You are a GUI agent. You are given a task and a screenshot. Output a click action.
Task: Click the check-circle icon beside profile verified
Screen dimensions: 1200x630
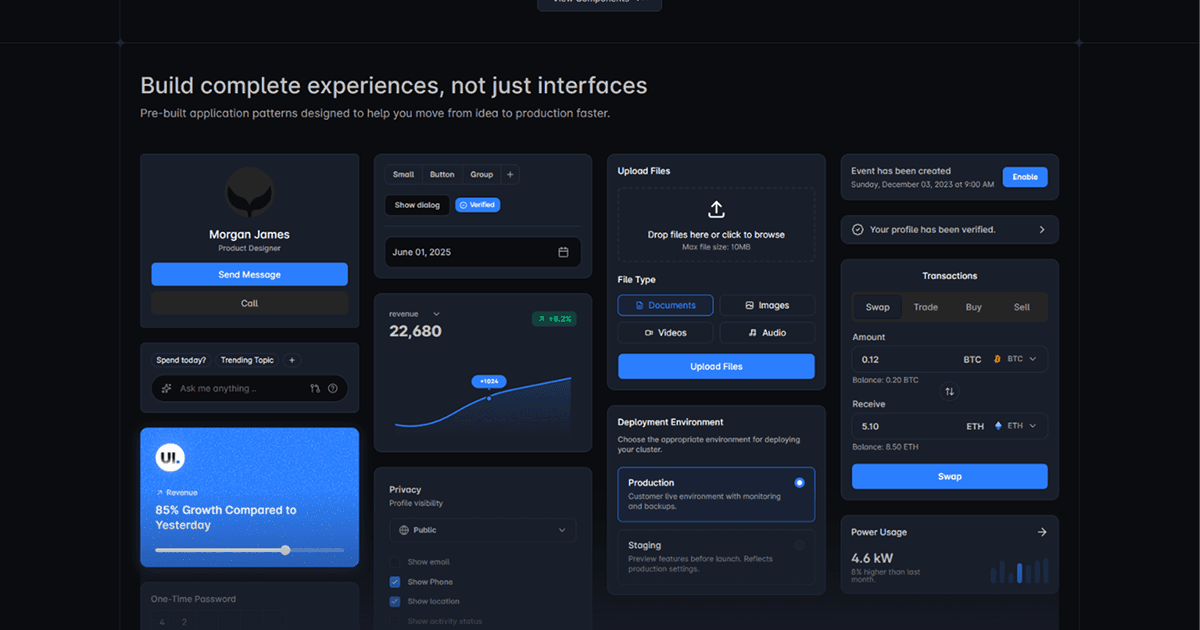[857, 230]
